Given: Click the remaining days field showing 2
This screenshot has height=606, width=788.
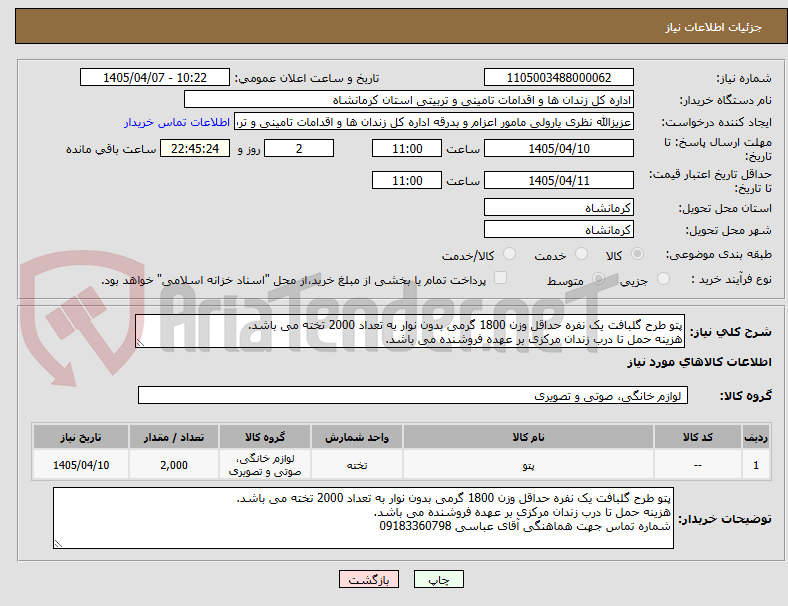Looking at the screenshot, I should click(299, 149).
